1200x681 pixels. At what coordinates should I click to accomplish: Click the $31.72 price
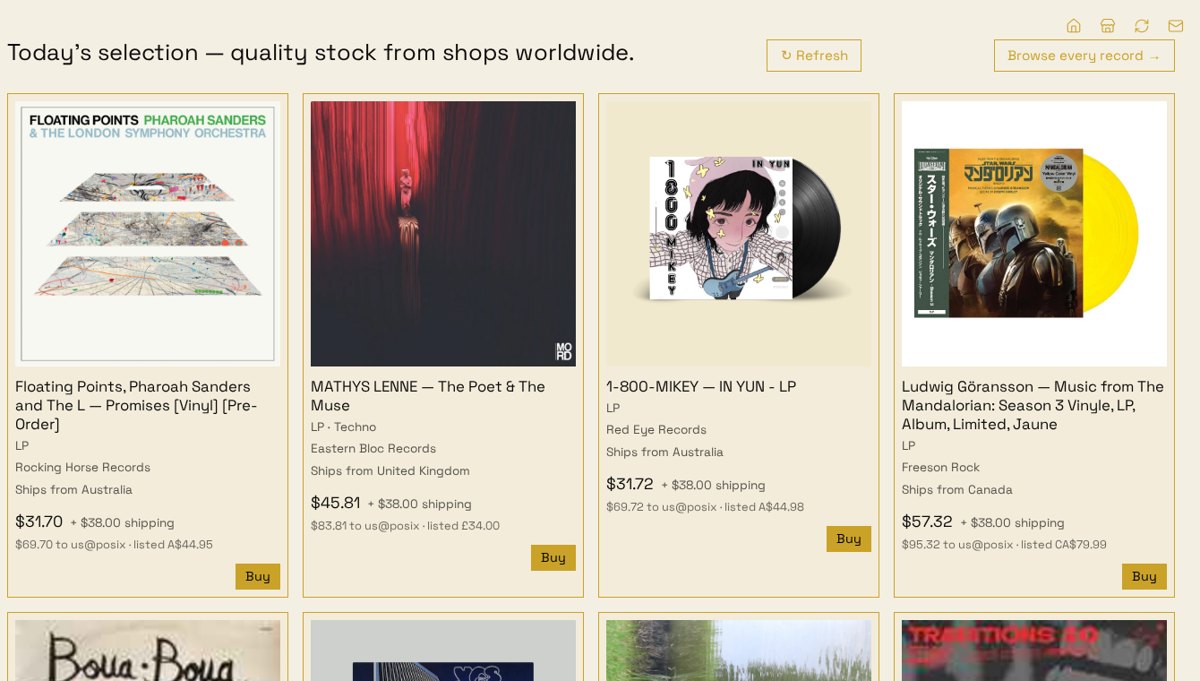click(630, 484)
